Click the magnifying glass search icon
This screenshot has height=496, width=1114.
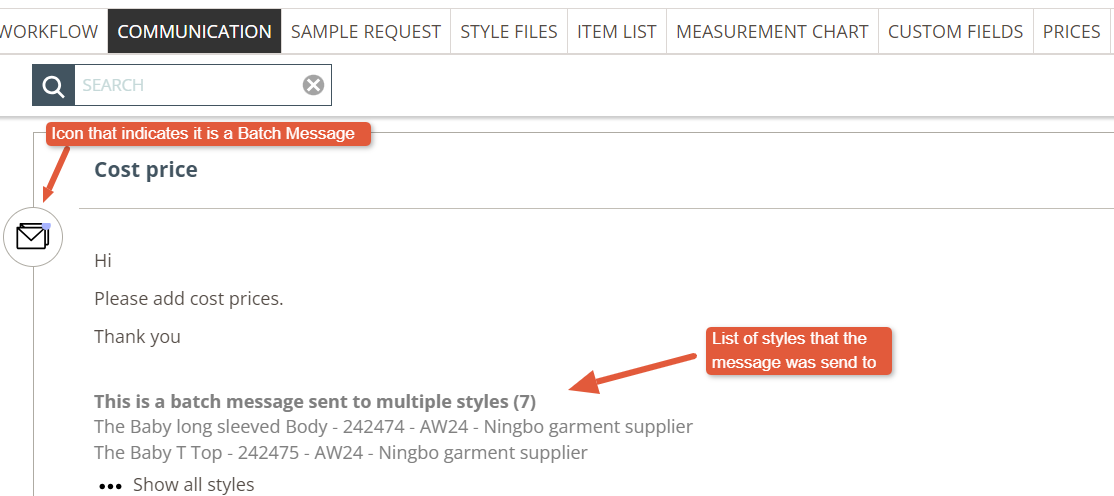53,85
